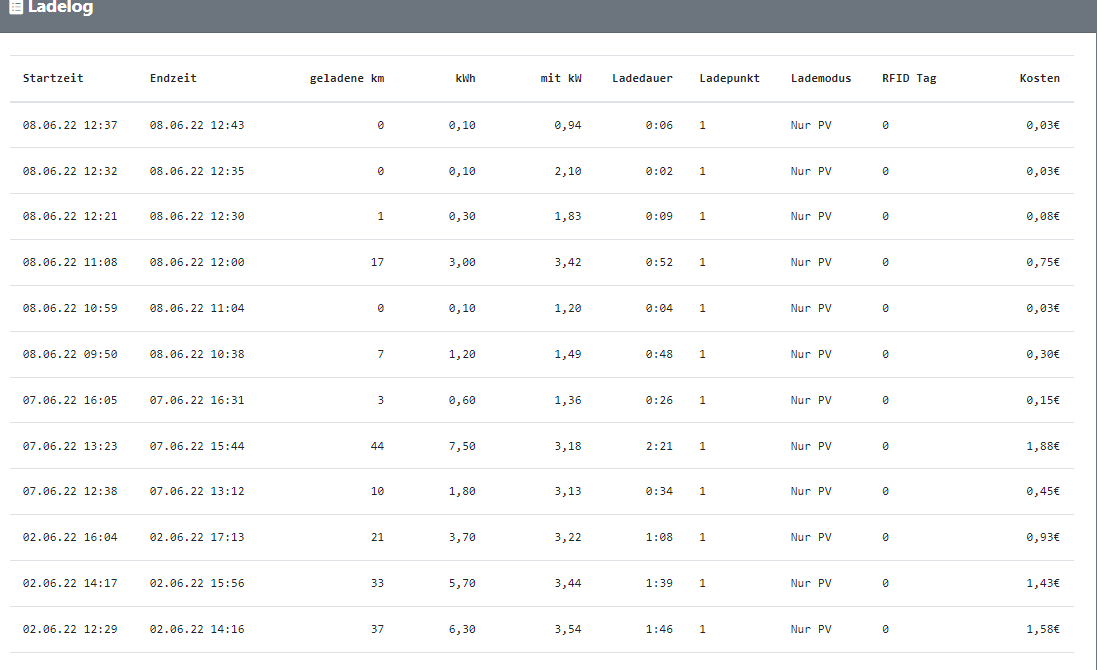Click the Lademodus column header

pos(820,78)
